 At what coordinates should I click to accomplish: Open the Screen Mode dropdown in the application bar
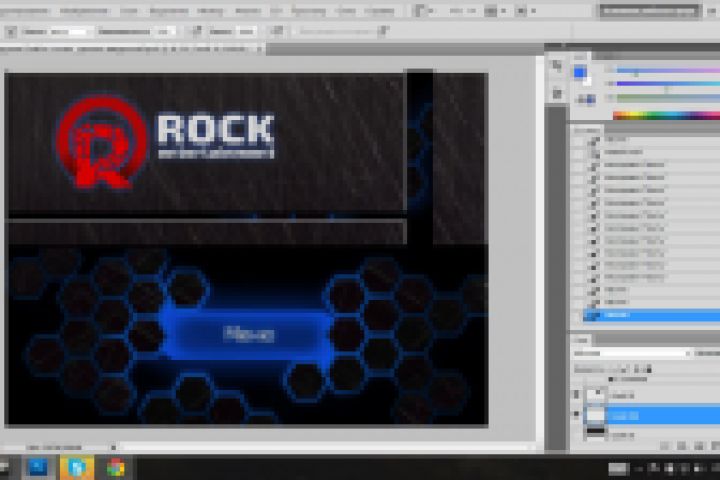[x=525, y=11]
